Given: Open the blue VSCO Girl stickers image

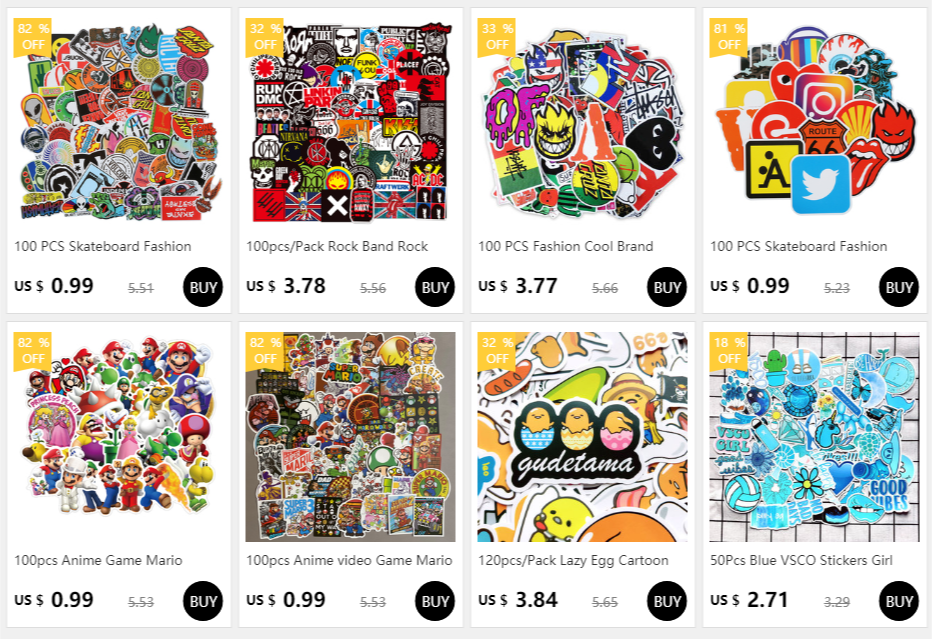Looking at the screenshot, I should (x=814, y=437).
